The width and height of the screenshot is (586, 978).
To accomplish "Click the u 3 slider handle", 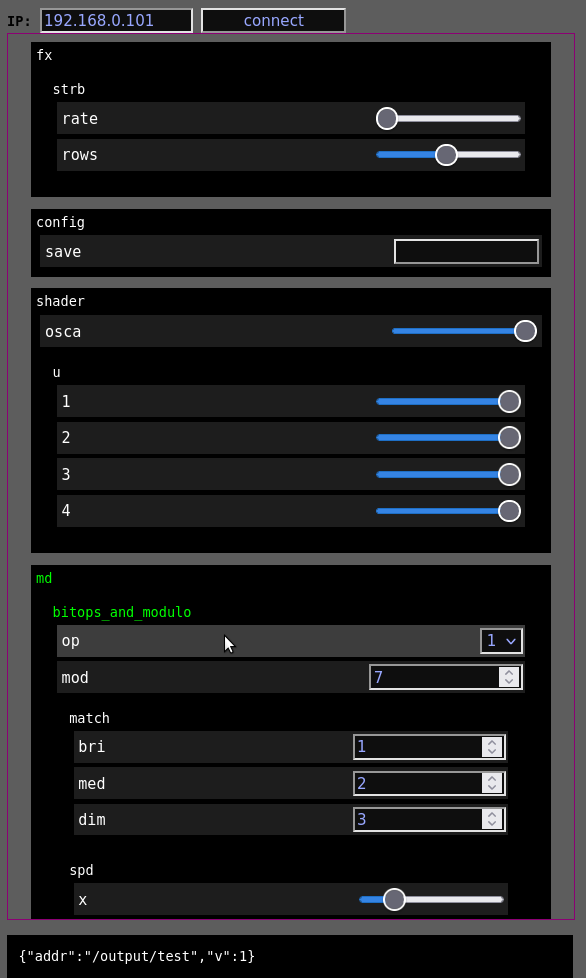I will coord(509,475).
